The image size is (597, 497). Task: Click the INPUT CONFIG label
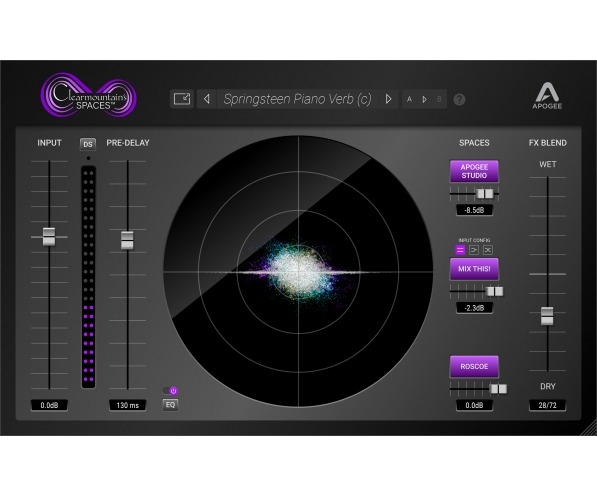[474, 240]
